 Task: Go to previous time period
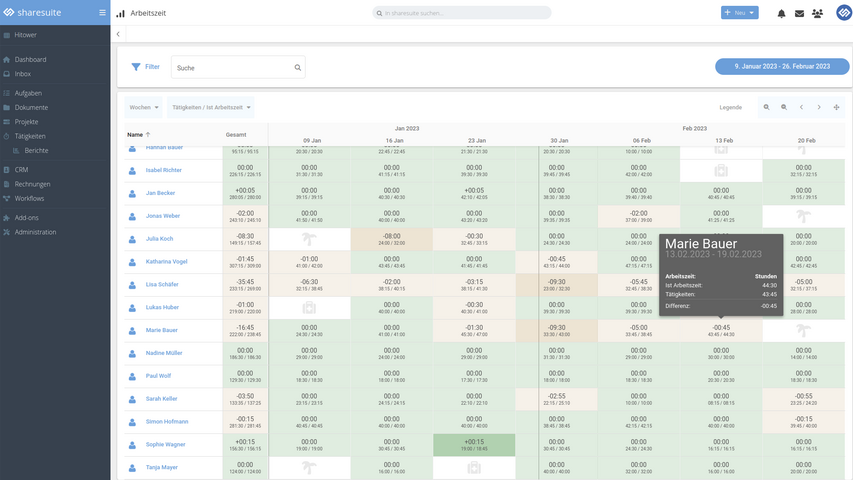tap(801, 107)
